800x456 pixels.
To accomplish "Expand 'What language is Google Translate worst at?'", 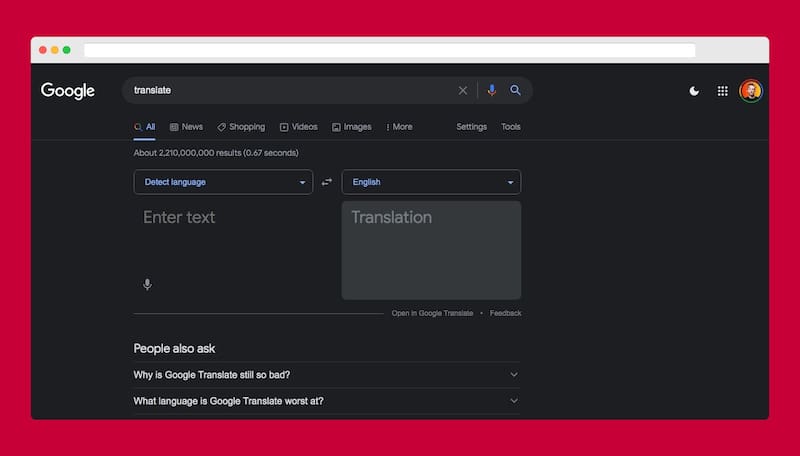I will pyautogui.click(x=326, y=401).
